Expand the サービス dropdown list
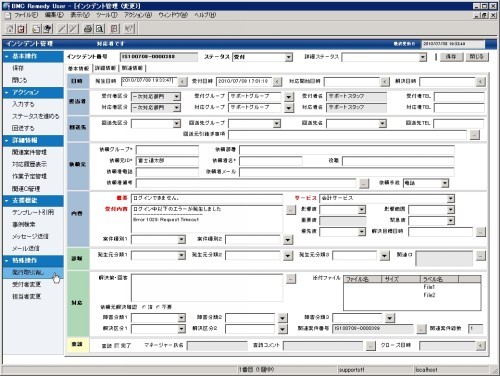Viewport: 500px width, 376px height. tap(451, 199)
